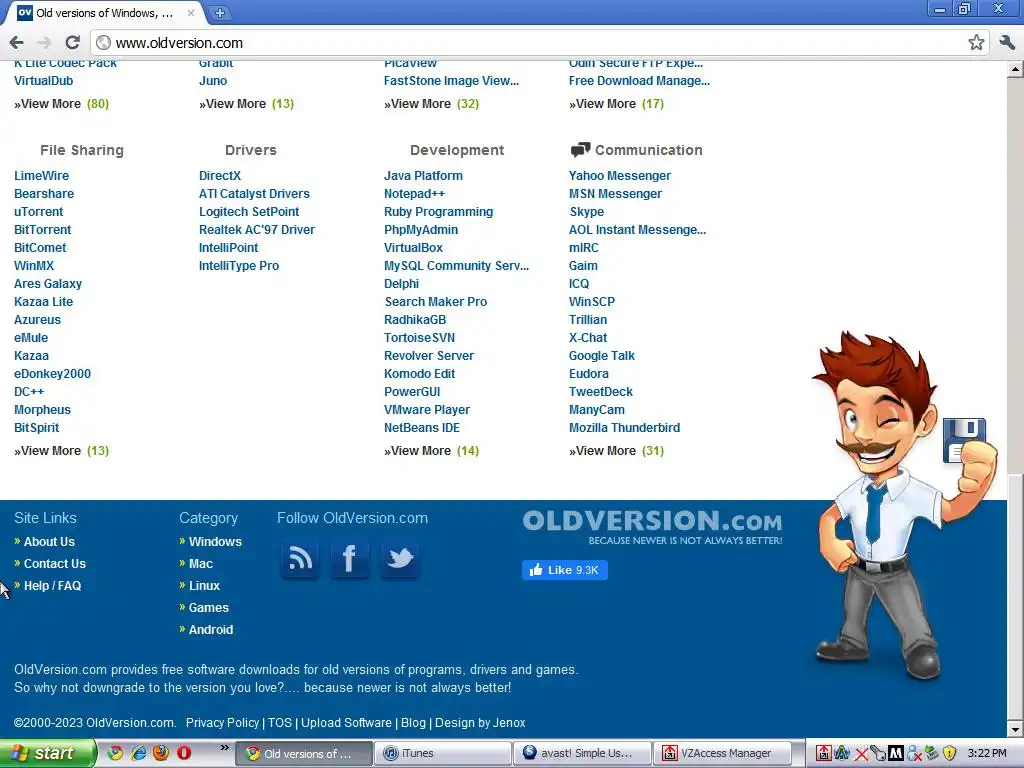The height and width of the screenshot is (768, 1024).
Task: Select the Linux category in footer
Action: (204, 586)
